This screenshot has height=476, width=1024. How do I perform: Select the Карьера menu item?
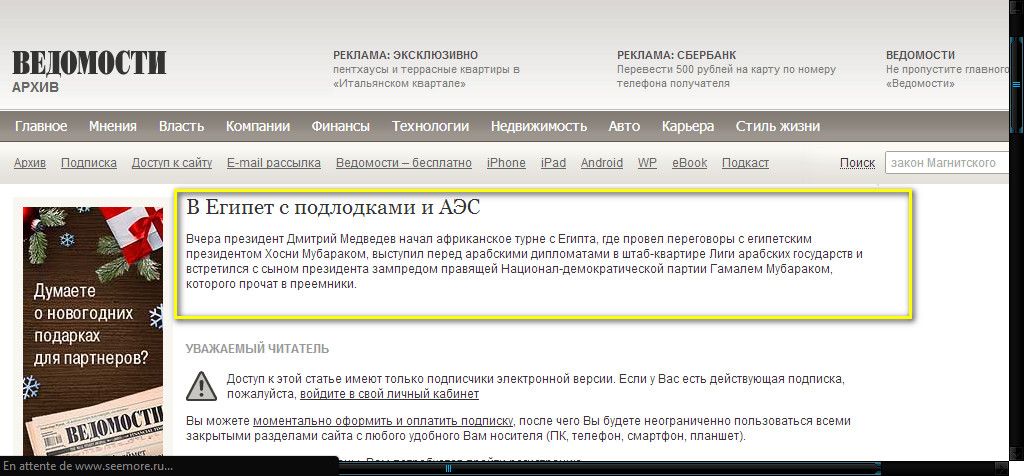pyautogui.click(x=688, y=127)
